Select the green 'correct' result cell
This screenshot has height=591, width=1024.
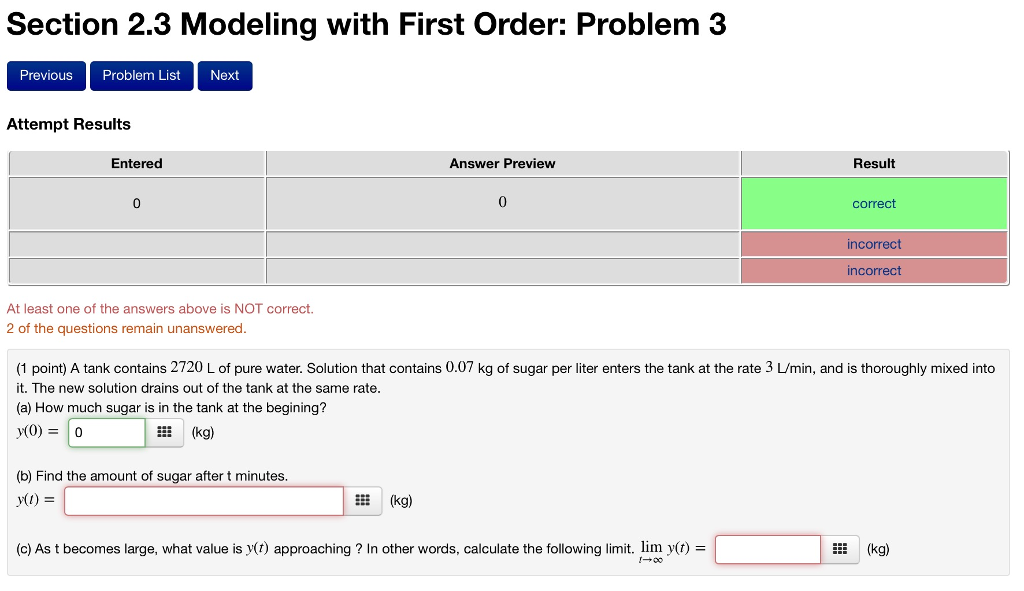coord(873,203)
